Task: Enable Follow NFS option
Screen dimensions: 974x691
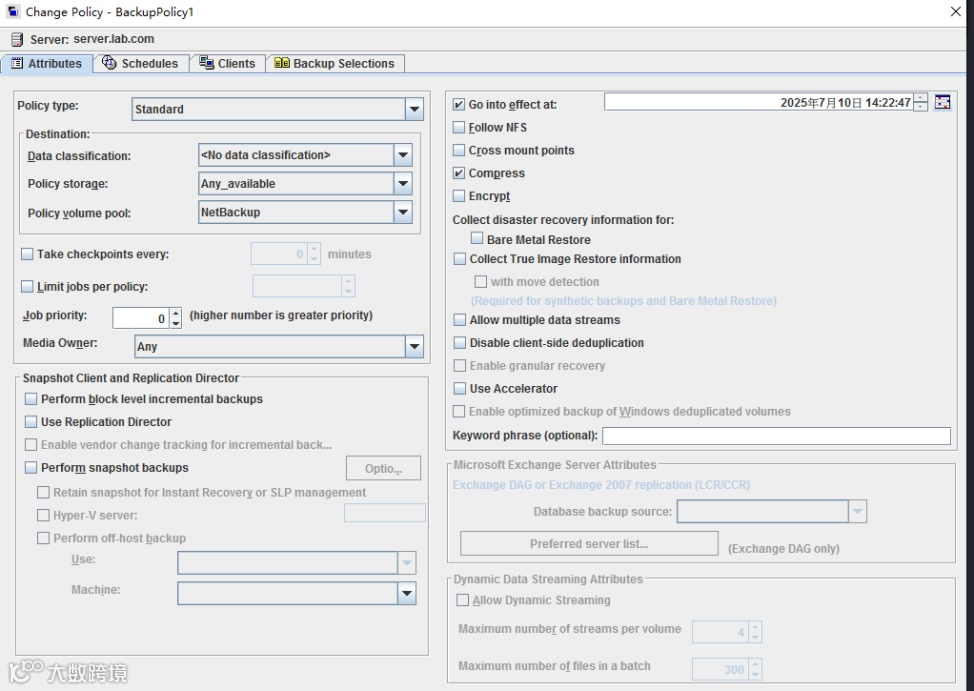Action: (459, 127)
